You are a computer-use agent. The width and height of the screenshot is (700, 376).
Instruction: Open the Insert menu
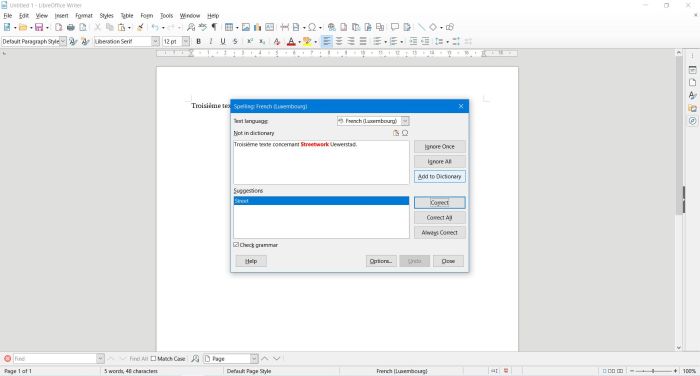[61, 16]
